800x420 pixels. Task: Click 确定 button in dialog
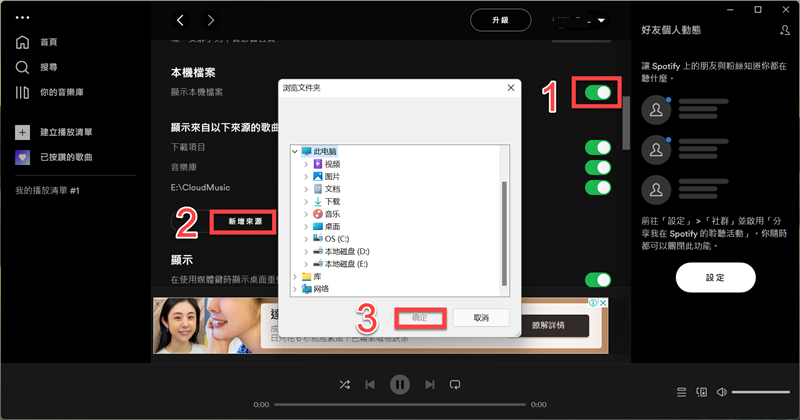coord(420,318)
